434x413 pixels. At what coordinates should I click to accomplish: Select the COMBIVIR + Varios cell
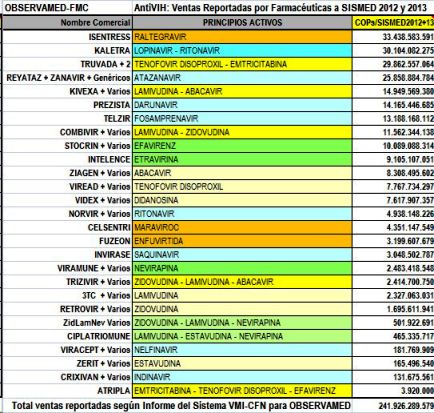coord(68,132)
